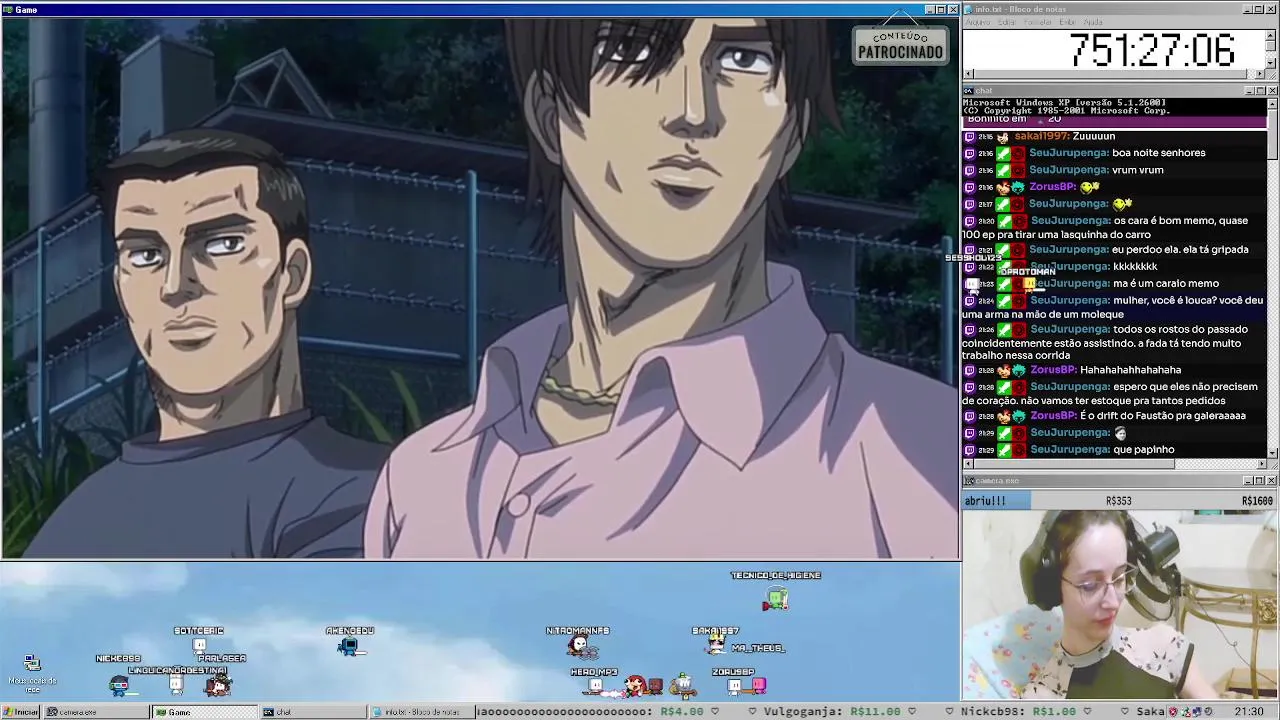Click the NICKCB98 avatar sprite
The image size is (1280, 720).
(x=119, y=685)
